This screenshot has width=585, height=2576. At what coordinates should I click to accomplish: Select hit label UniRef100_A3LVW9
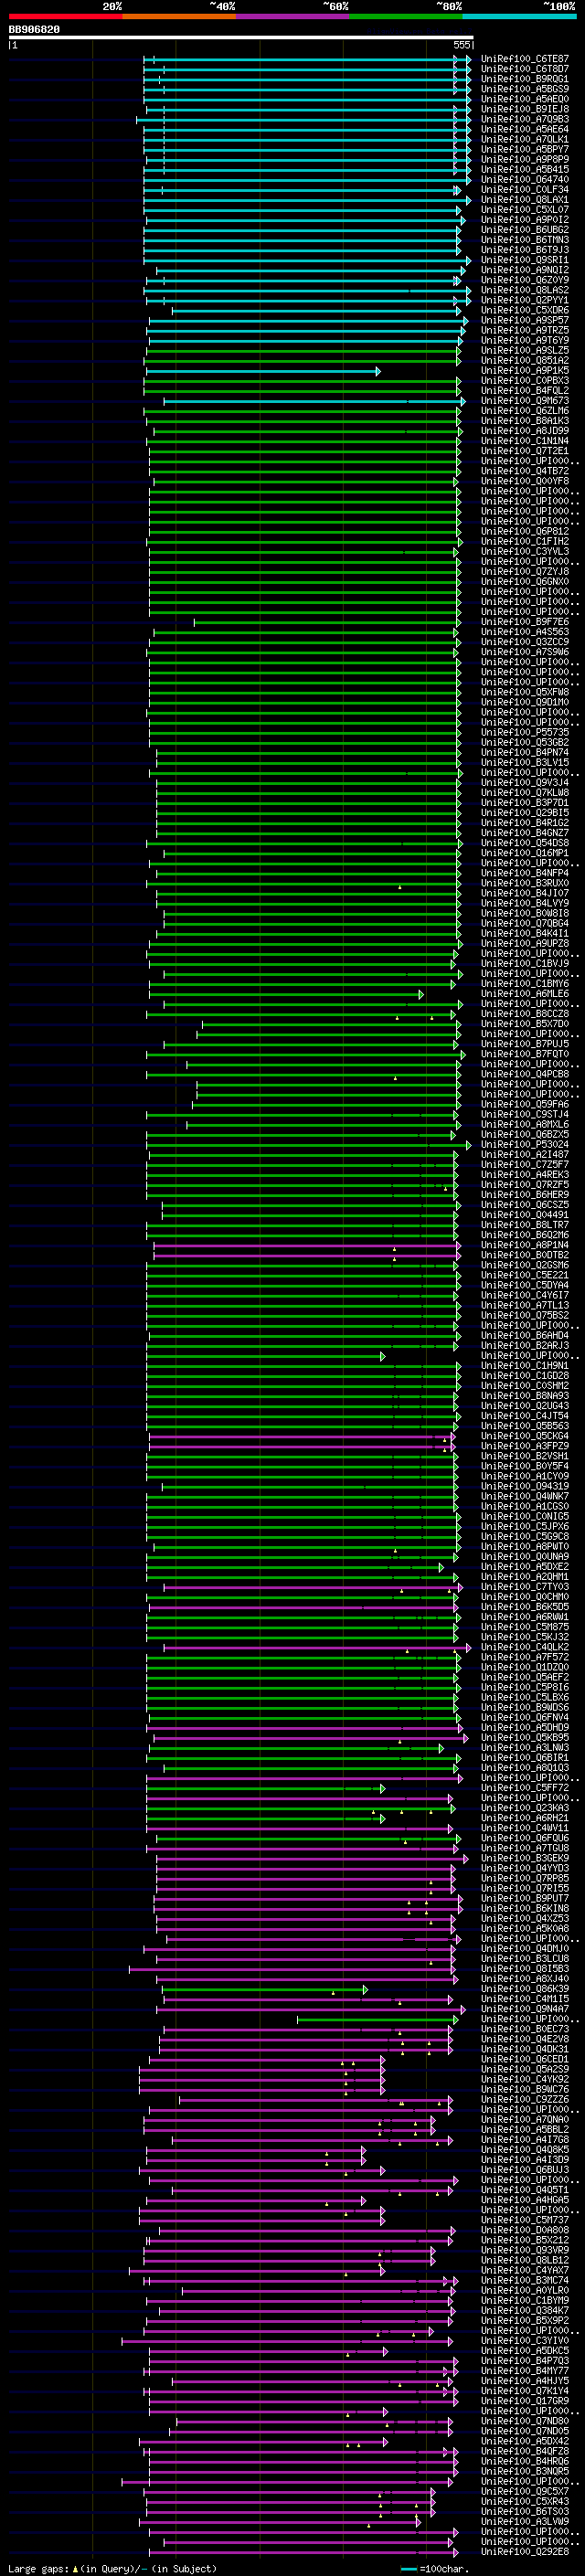(525, 2521)
